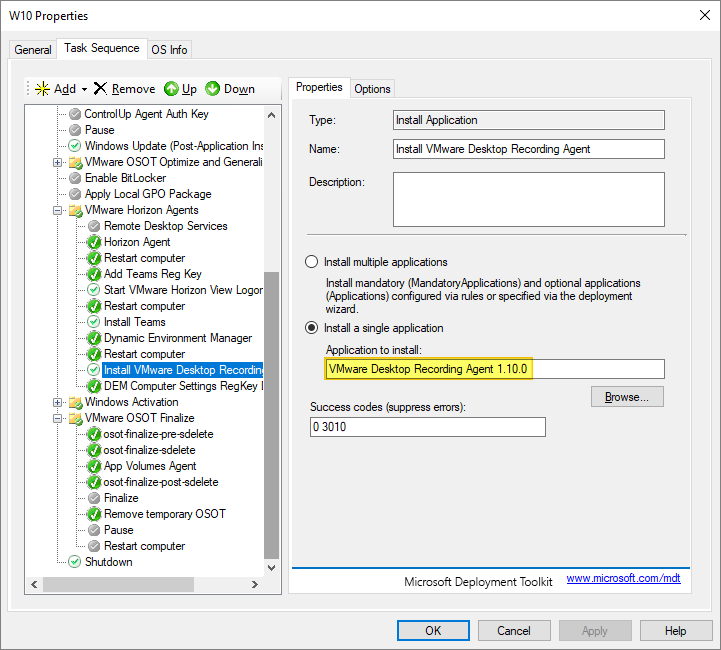Collapse the VMware Horizon Agents group
The image size is (721, 650).
pyautogui.click(x=58, y=210)
